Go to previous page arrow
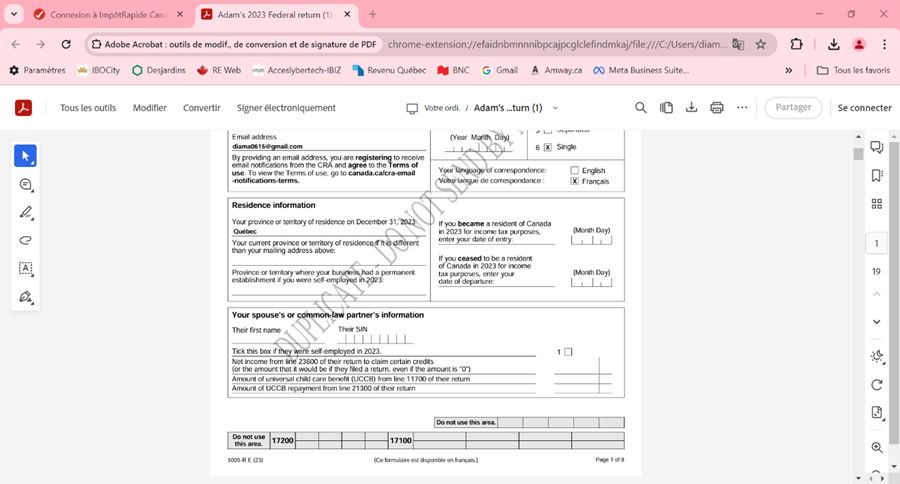 tap(876, 294)
